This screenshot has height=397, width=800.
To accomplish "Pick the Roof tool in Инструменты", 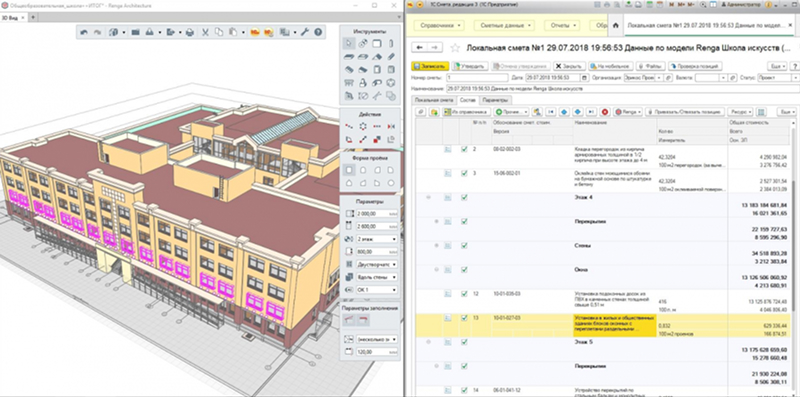I will [377, 57].
